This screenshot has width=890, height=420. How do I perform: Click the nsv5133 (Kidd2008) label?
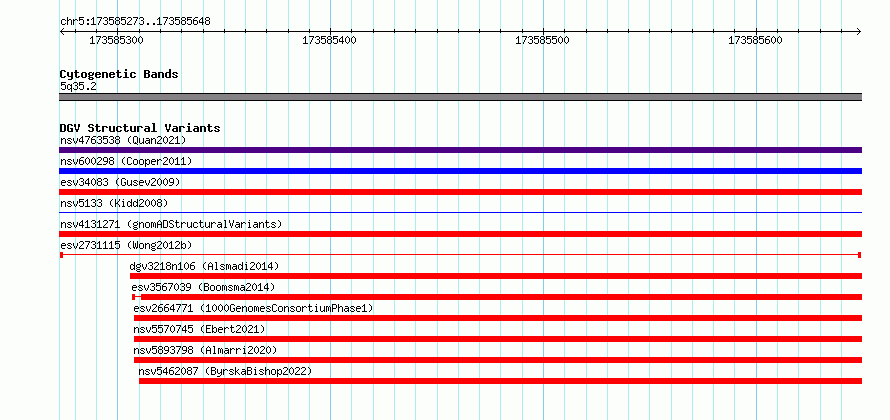coord(114,203)
